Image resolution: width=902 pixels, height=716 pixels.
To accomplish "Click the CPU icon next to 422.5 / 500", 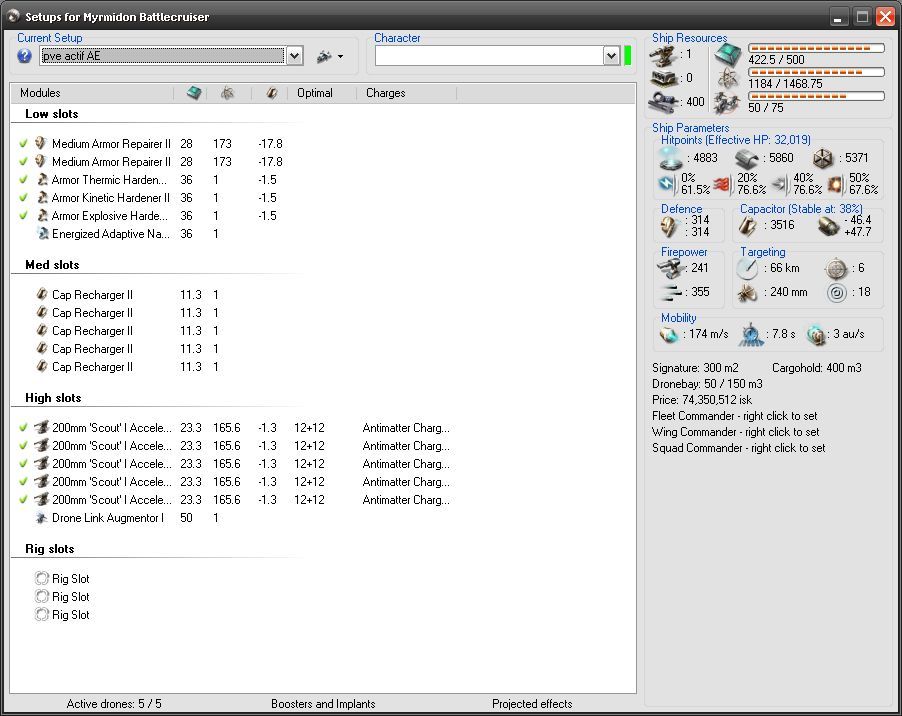I will click(x=728, y=55).
